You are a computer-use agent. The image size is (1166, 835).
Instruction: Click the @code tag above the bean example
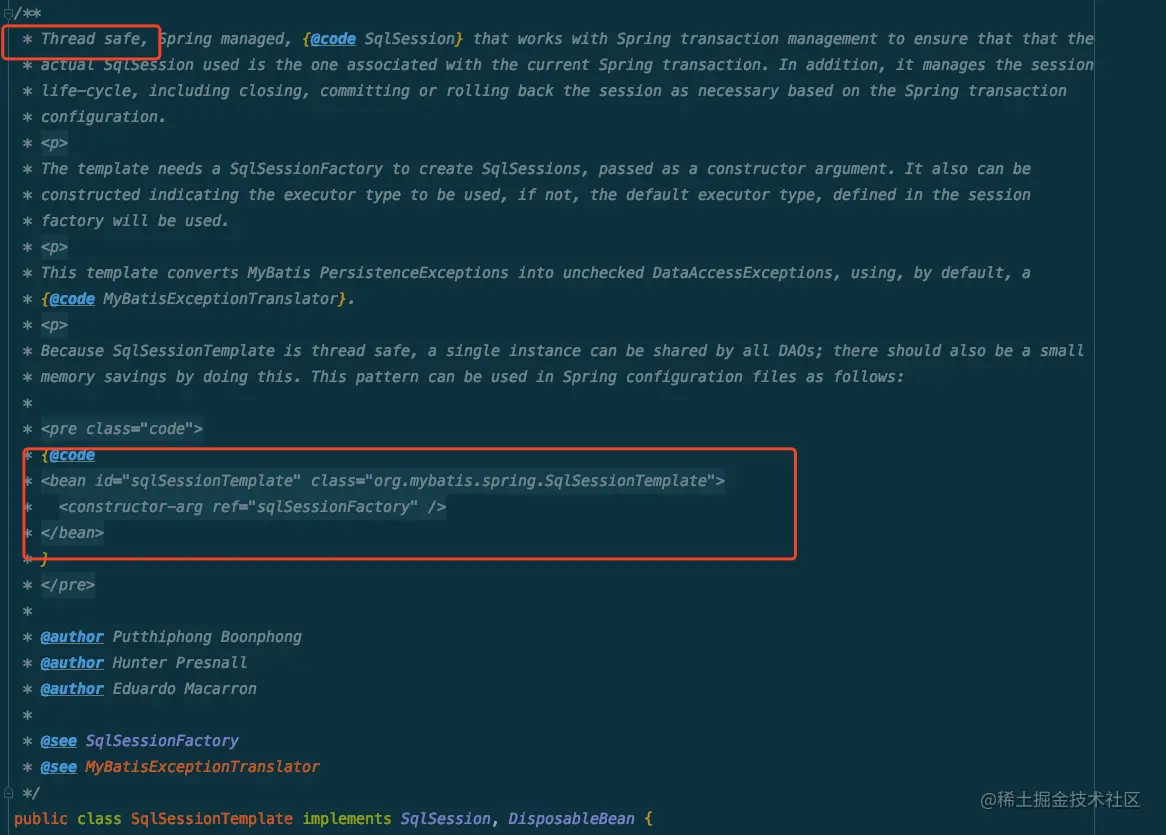tap(72, 455)
